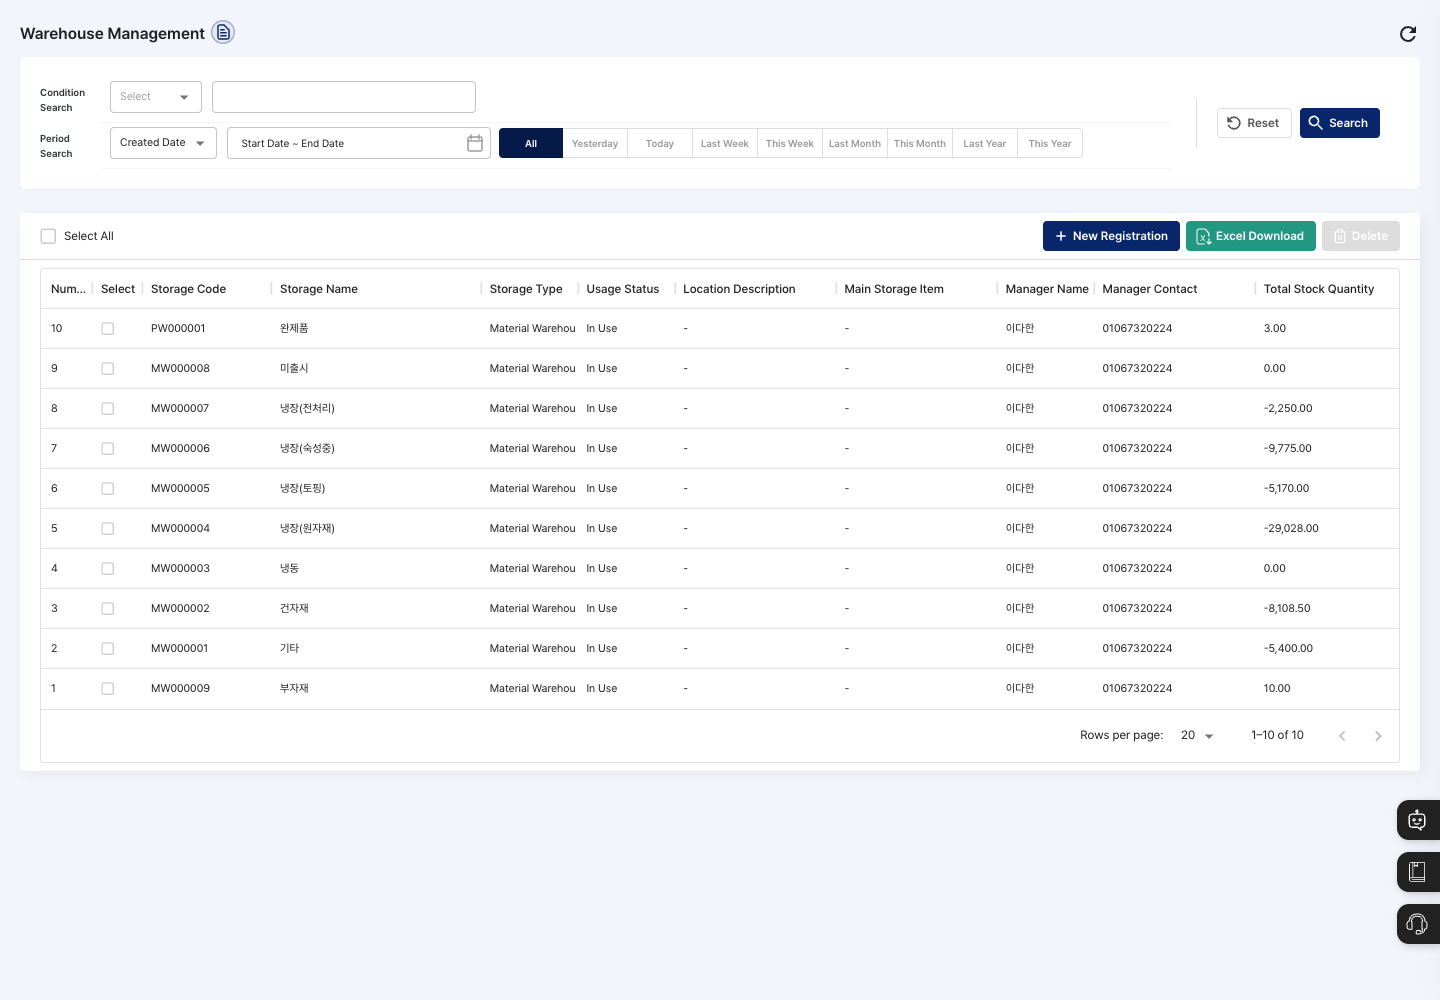Viewport: 1440px width, 1000px height.
Task: Click the quantity -8,108.50 cell
Action: tap(1287, 609)
